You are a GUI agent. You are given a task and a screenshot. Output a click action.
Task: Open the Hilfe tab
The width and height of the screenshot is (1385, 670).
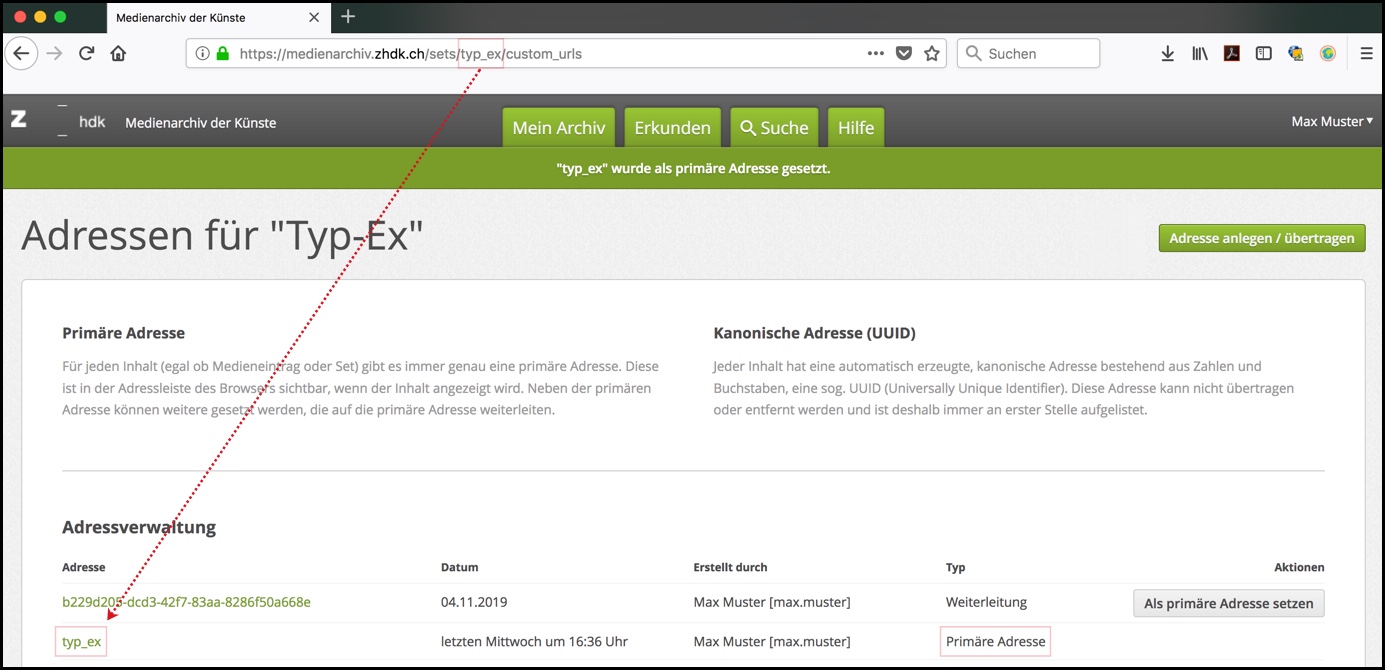pos(856,128)
